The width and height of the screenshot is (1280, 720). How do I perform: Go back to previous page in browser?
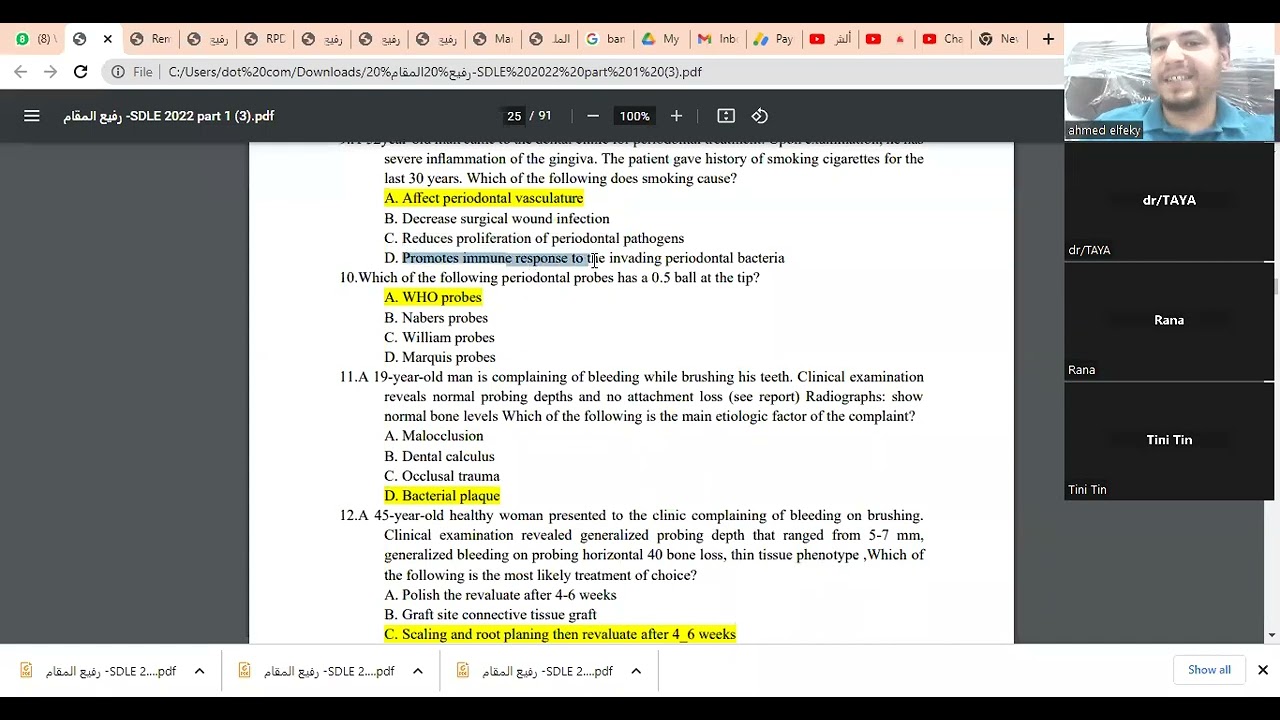coord(21,72)
